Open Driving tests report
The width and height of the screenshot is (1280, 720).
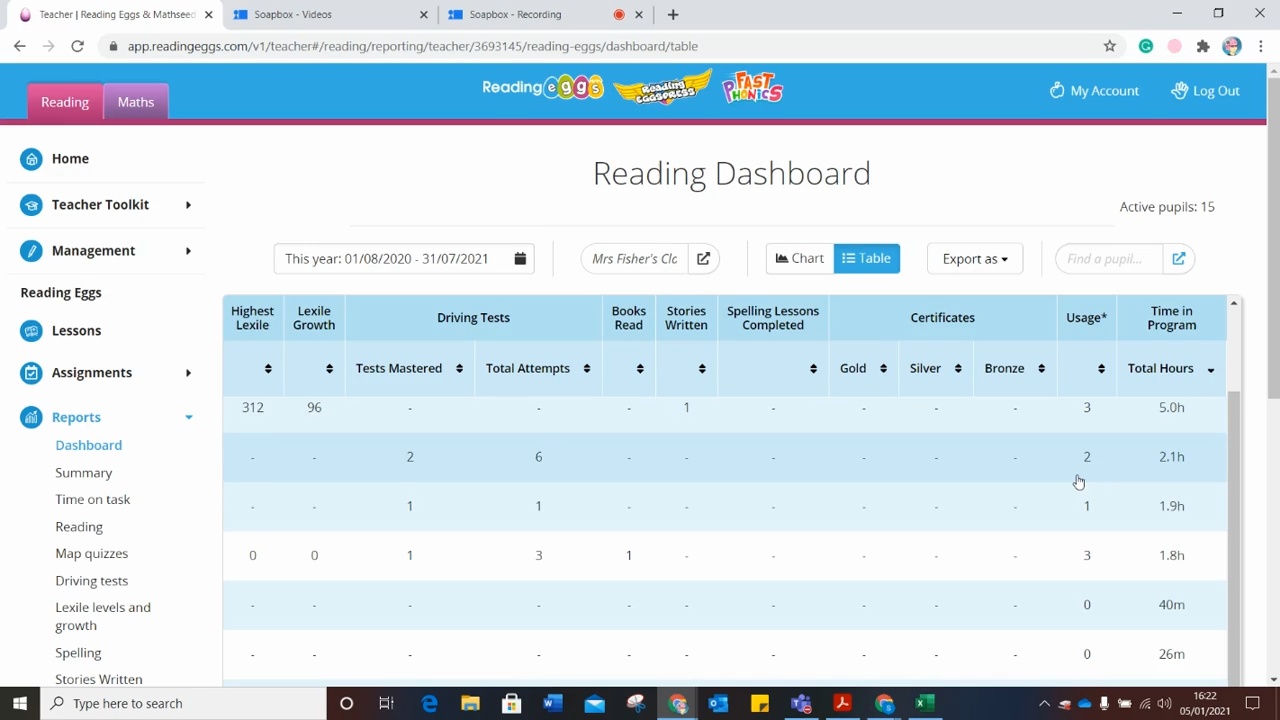click(92, 581)
